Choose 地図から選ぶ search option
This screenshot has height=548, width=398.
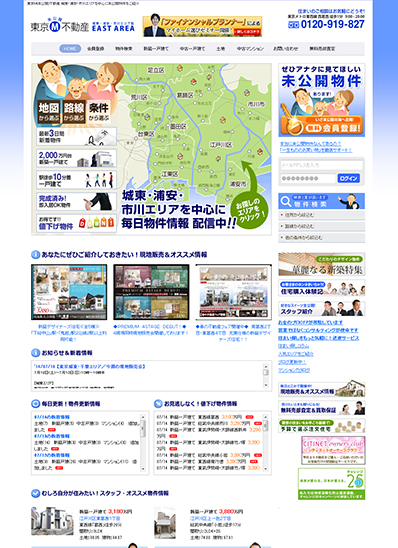click(x=49, y=112)
